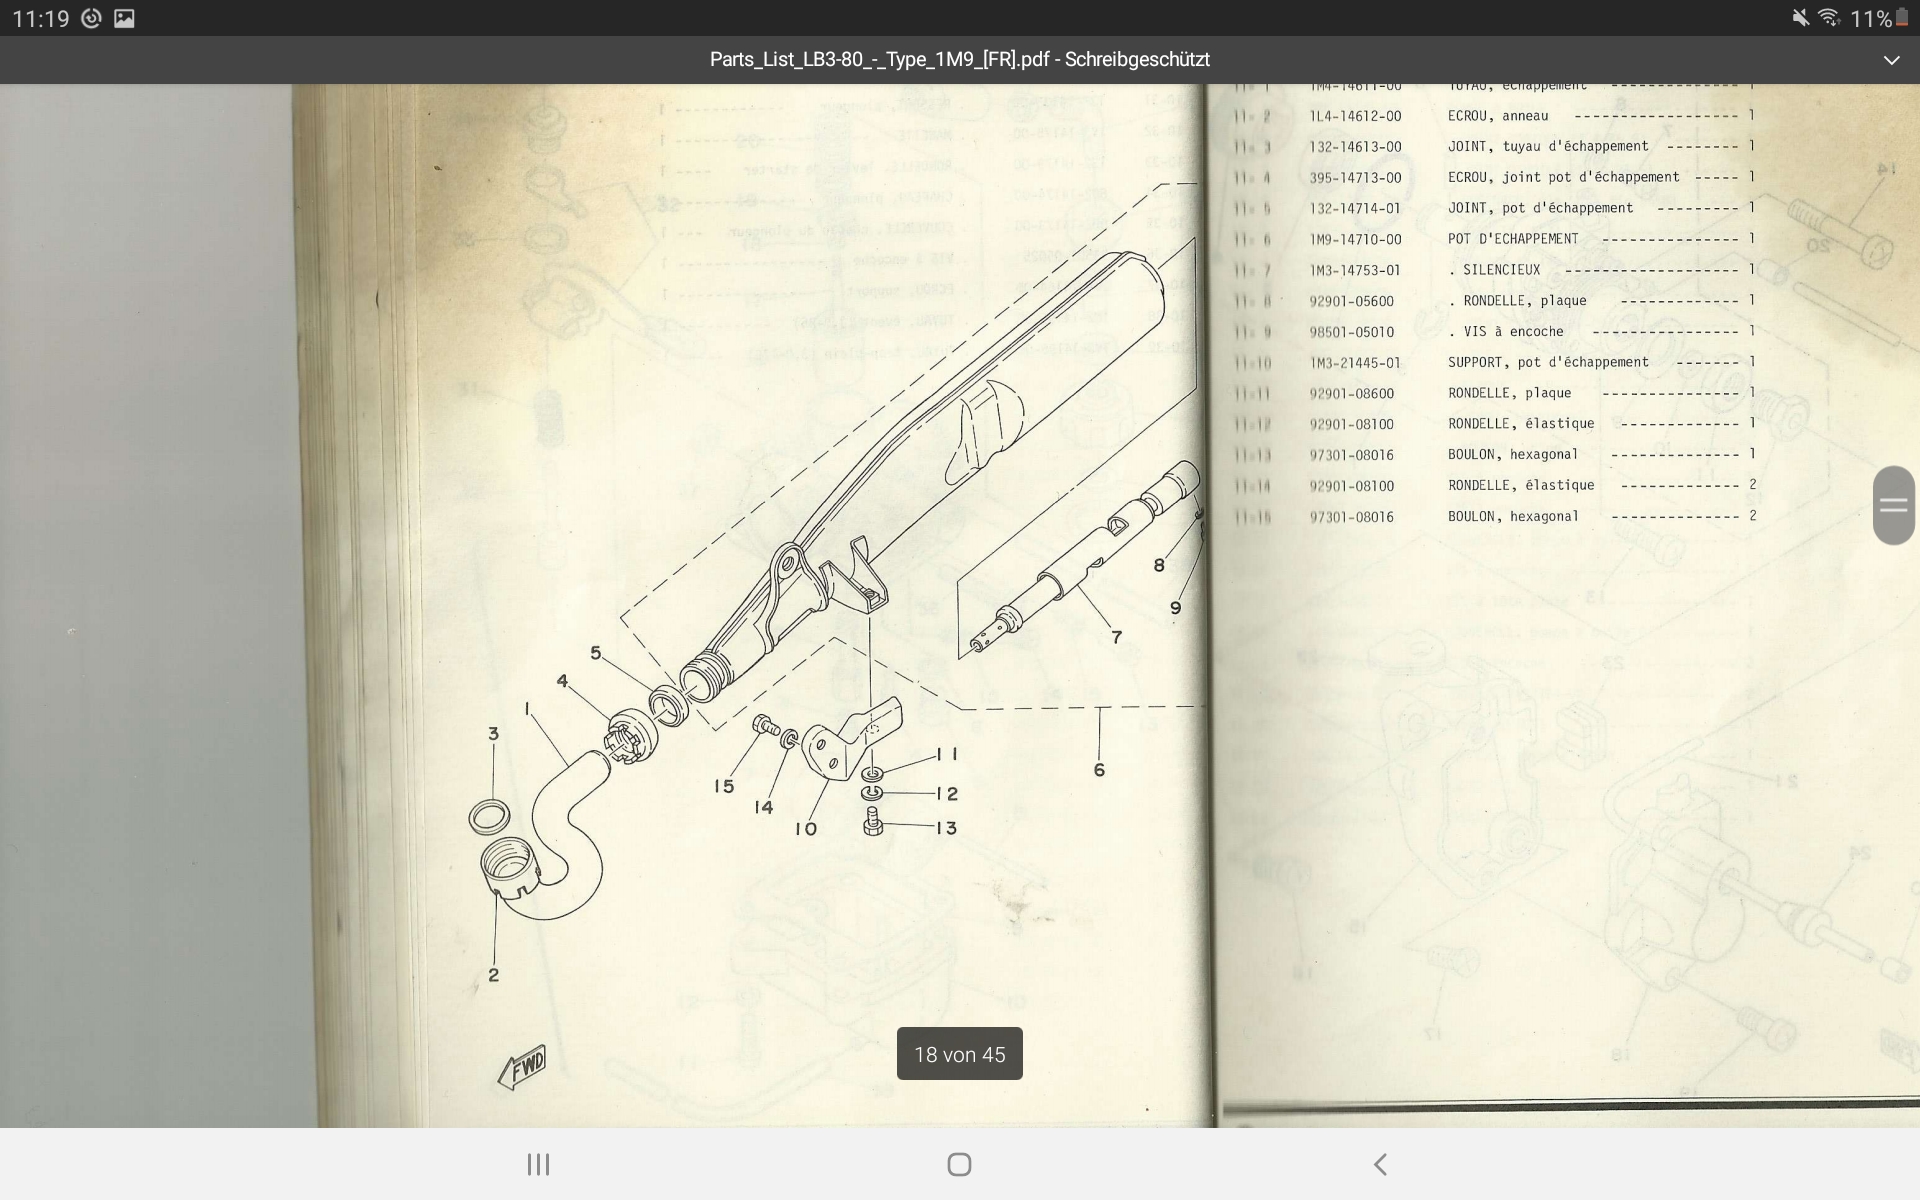
Task: Select part number 1M9-14710-00
Action: coord(1355,240)
